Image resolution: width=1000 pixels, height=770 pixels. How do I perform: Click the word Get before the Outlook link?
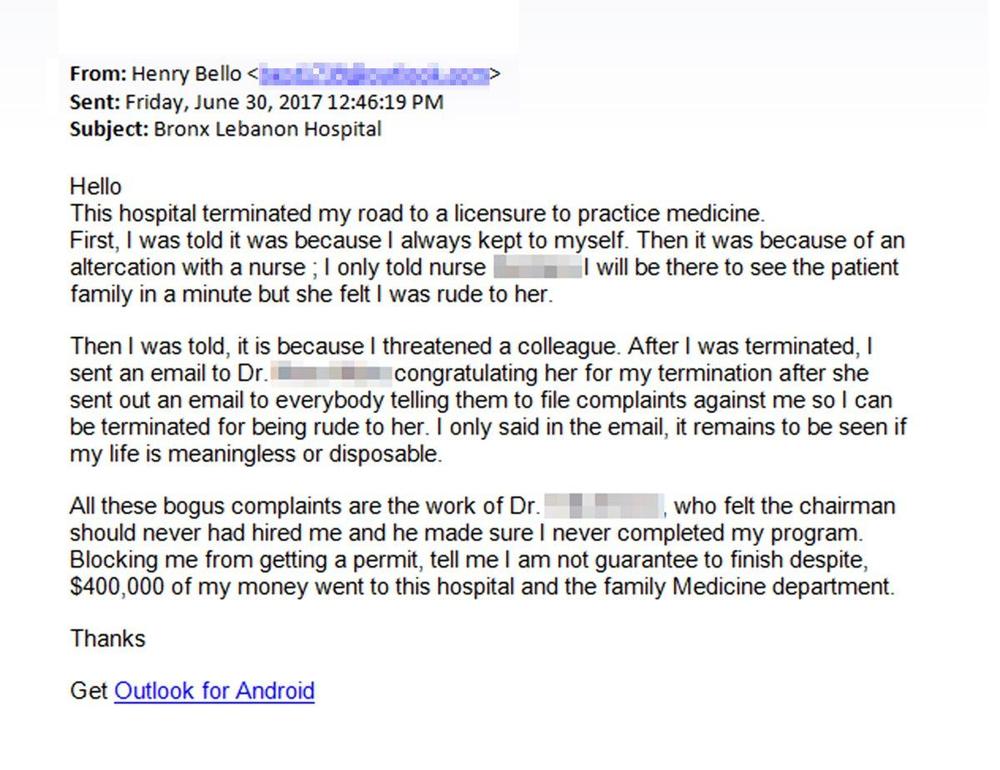(89, 691)
